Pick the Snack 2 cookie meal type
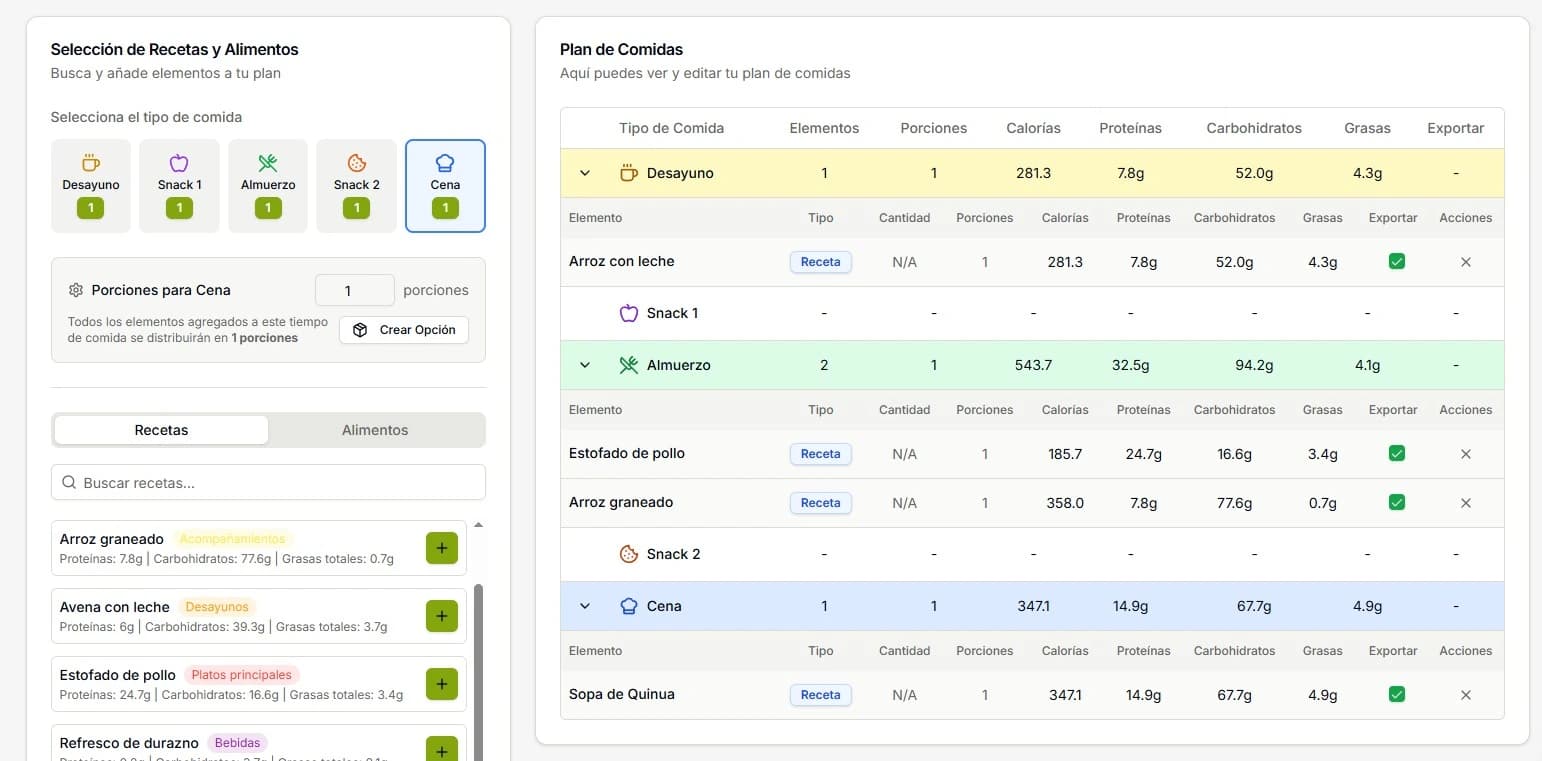The image size is (1542, 761). 356,185
